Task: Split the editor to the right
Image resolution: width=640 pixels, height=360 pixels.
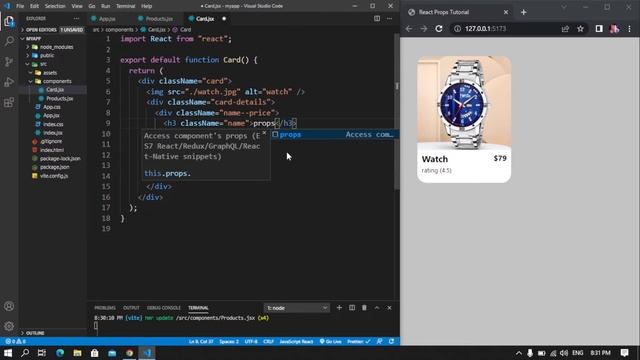Action: [x=377, y=18]
